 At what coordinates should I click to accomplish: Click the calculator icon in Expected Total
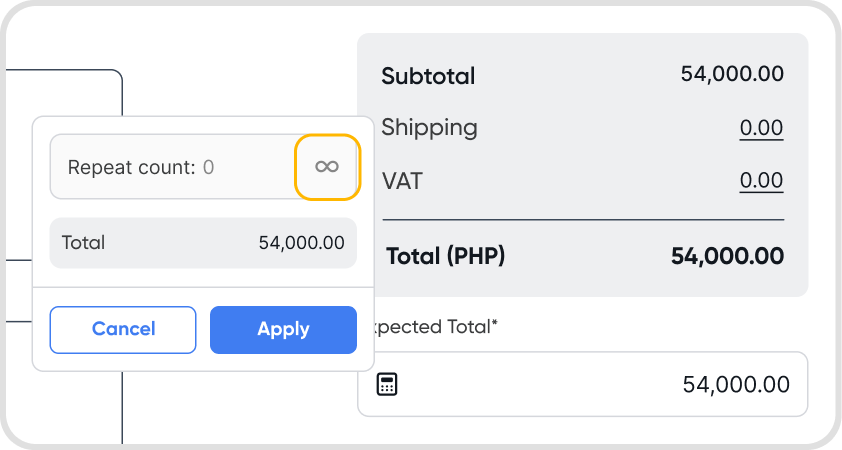click(387, 385)
